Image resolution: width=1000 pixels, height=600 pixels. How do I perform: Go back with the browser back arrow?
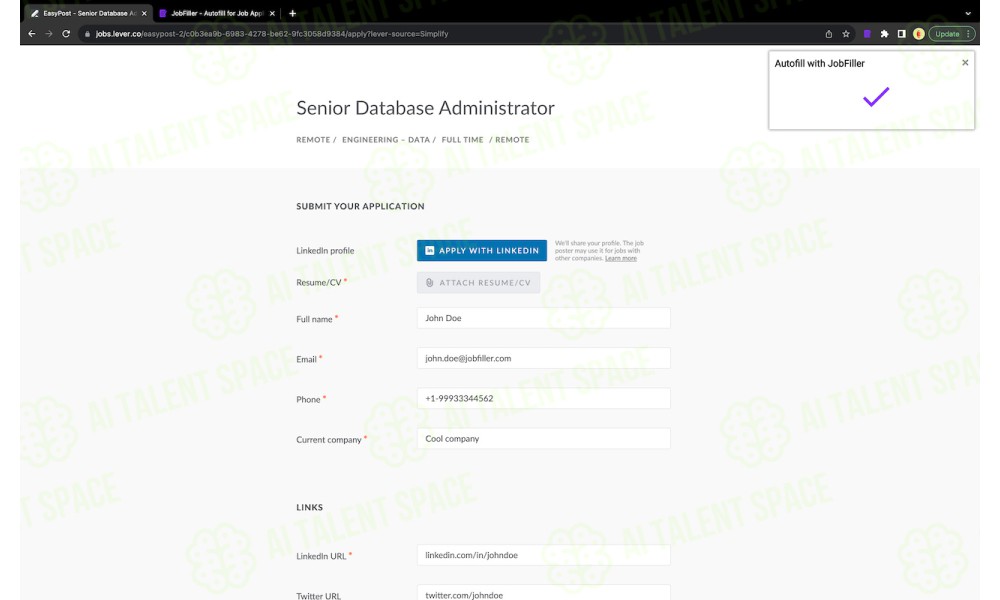click(x=31, y=34)
